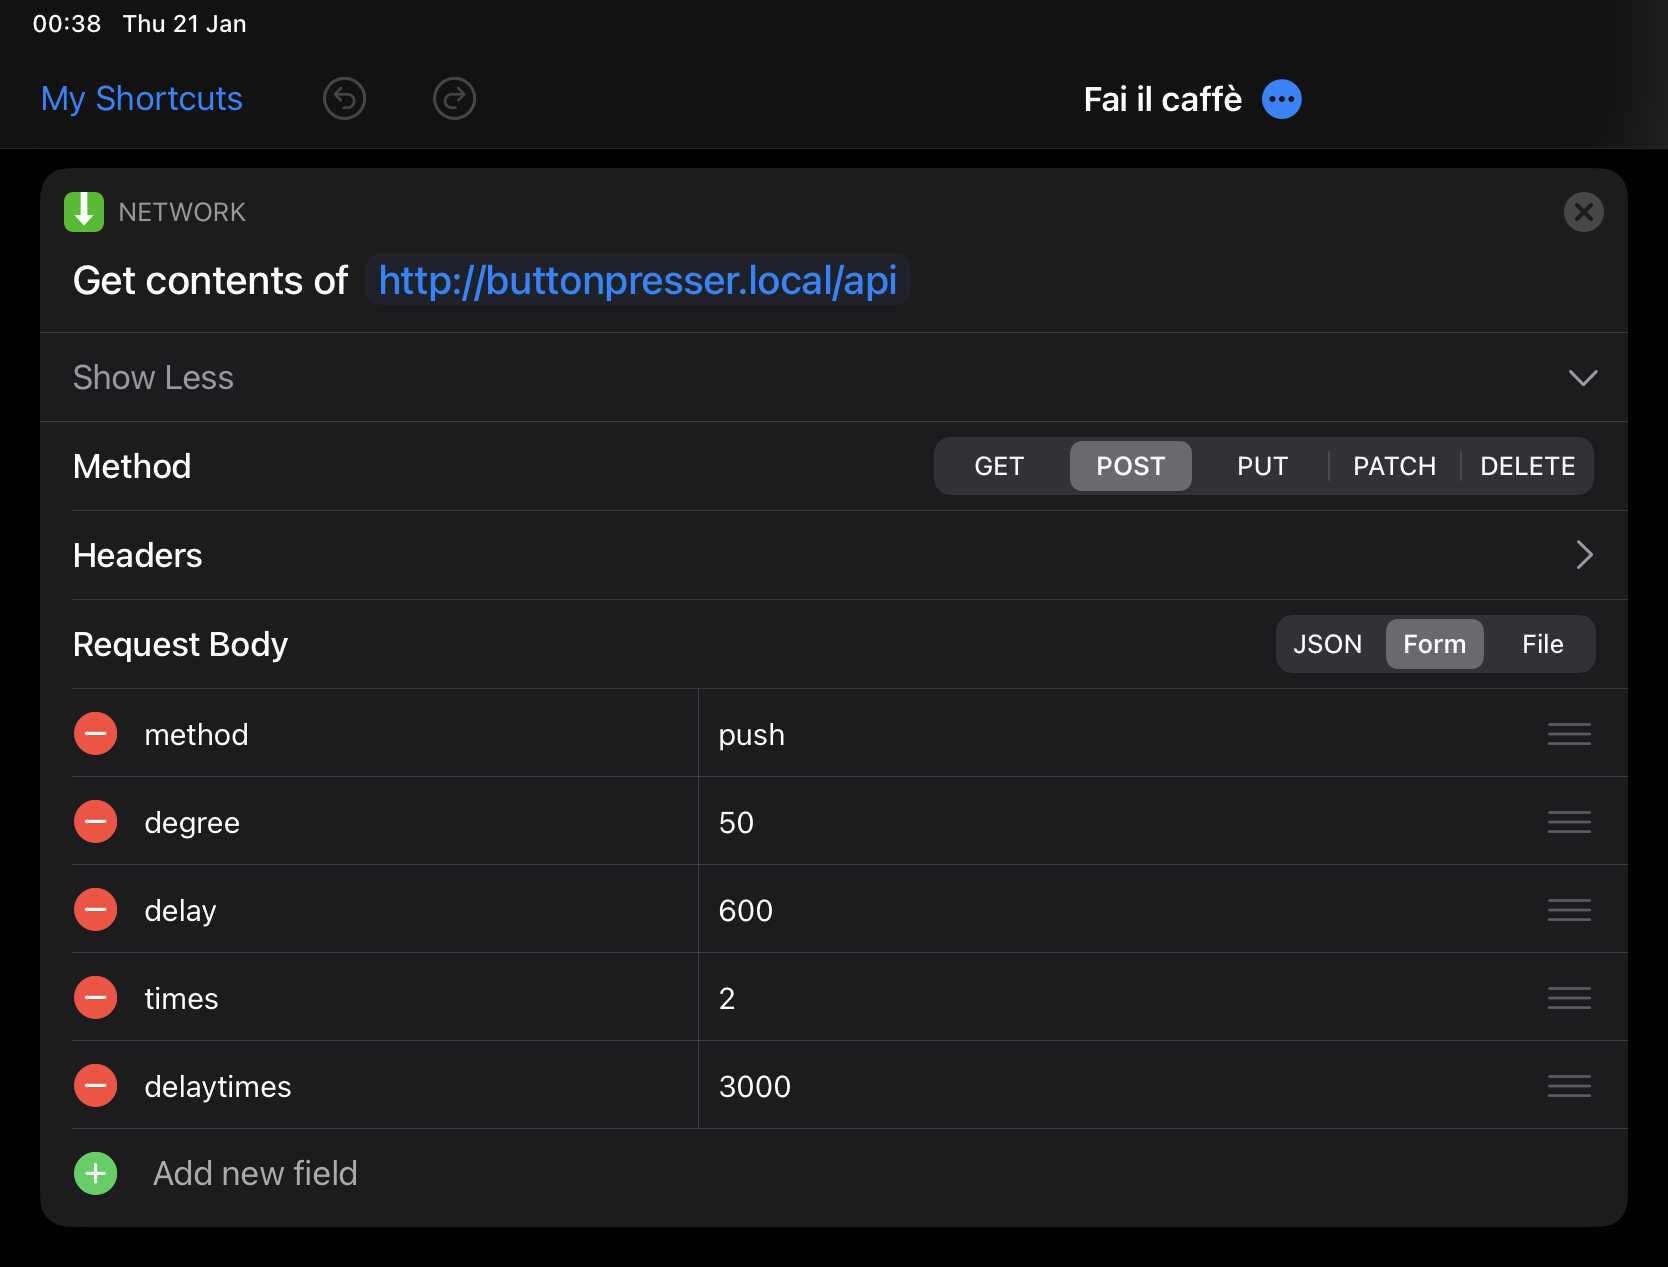
Task: Select the DELETE method tab
Action: point(1527,465)
